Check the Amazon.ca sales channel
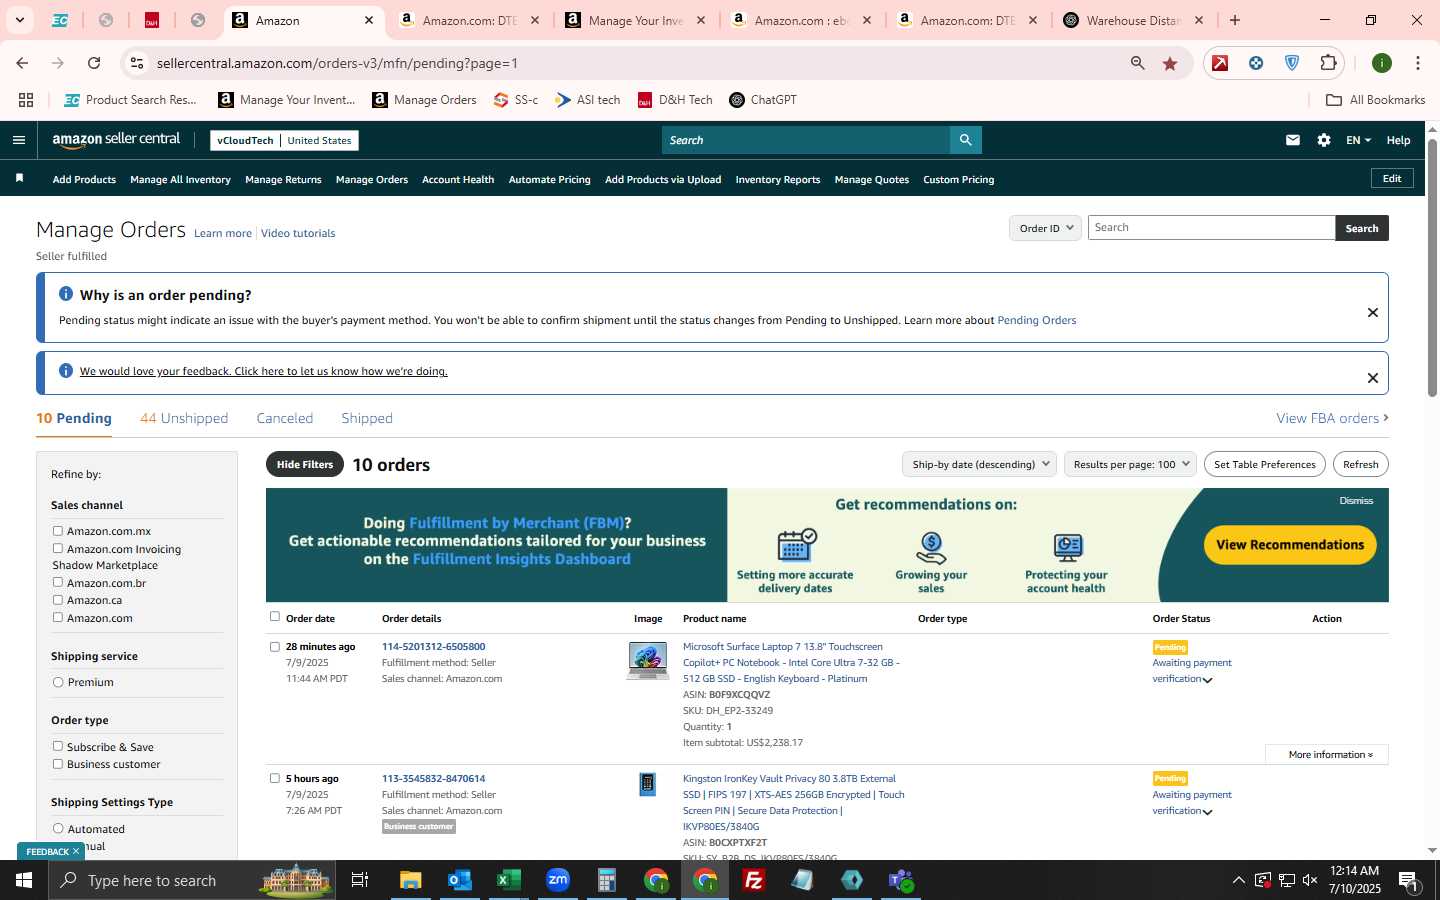The width and height of the screenshot is (1440, 900). click(x=58, y=600)
